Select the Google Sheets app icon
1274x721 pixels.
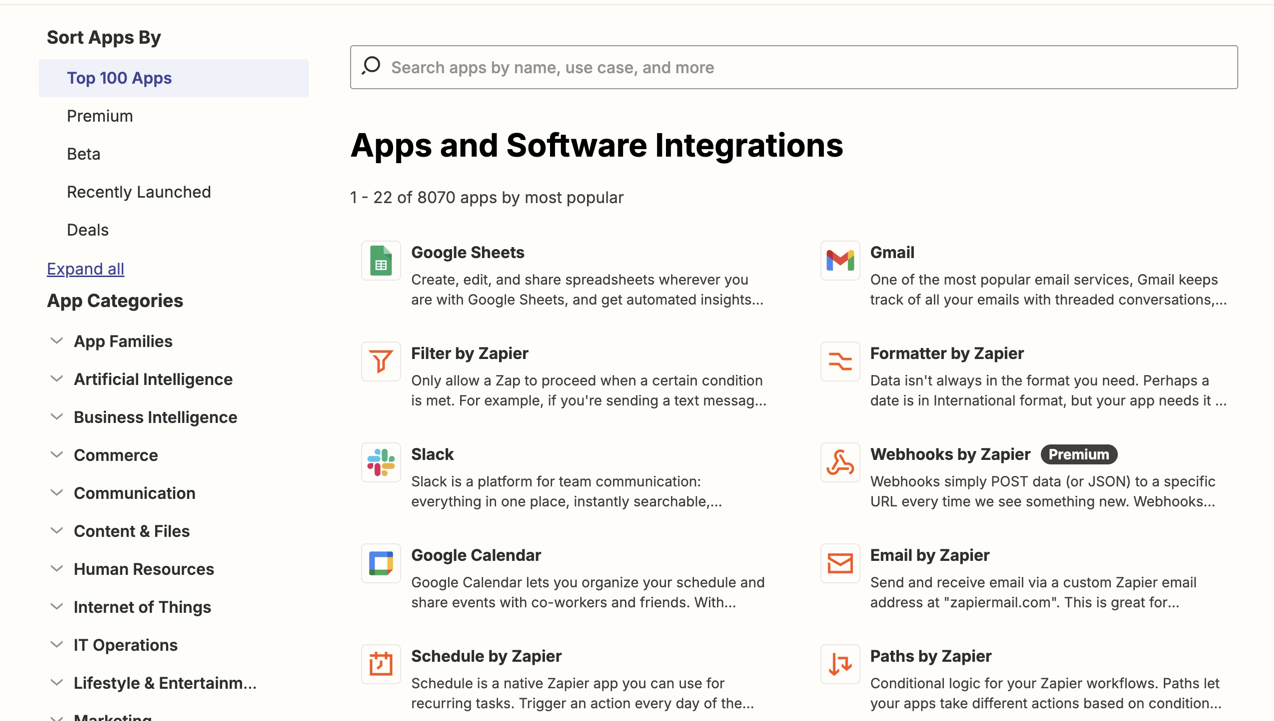click(380, 260)
